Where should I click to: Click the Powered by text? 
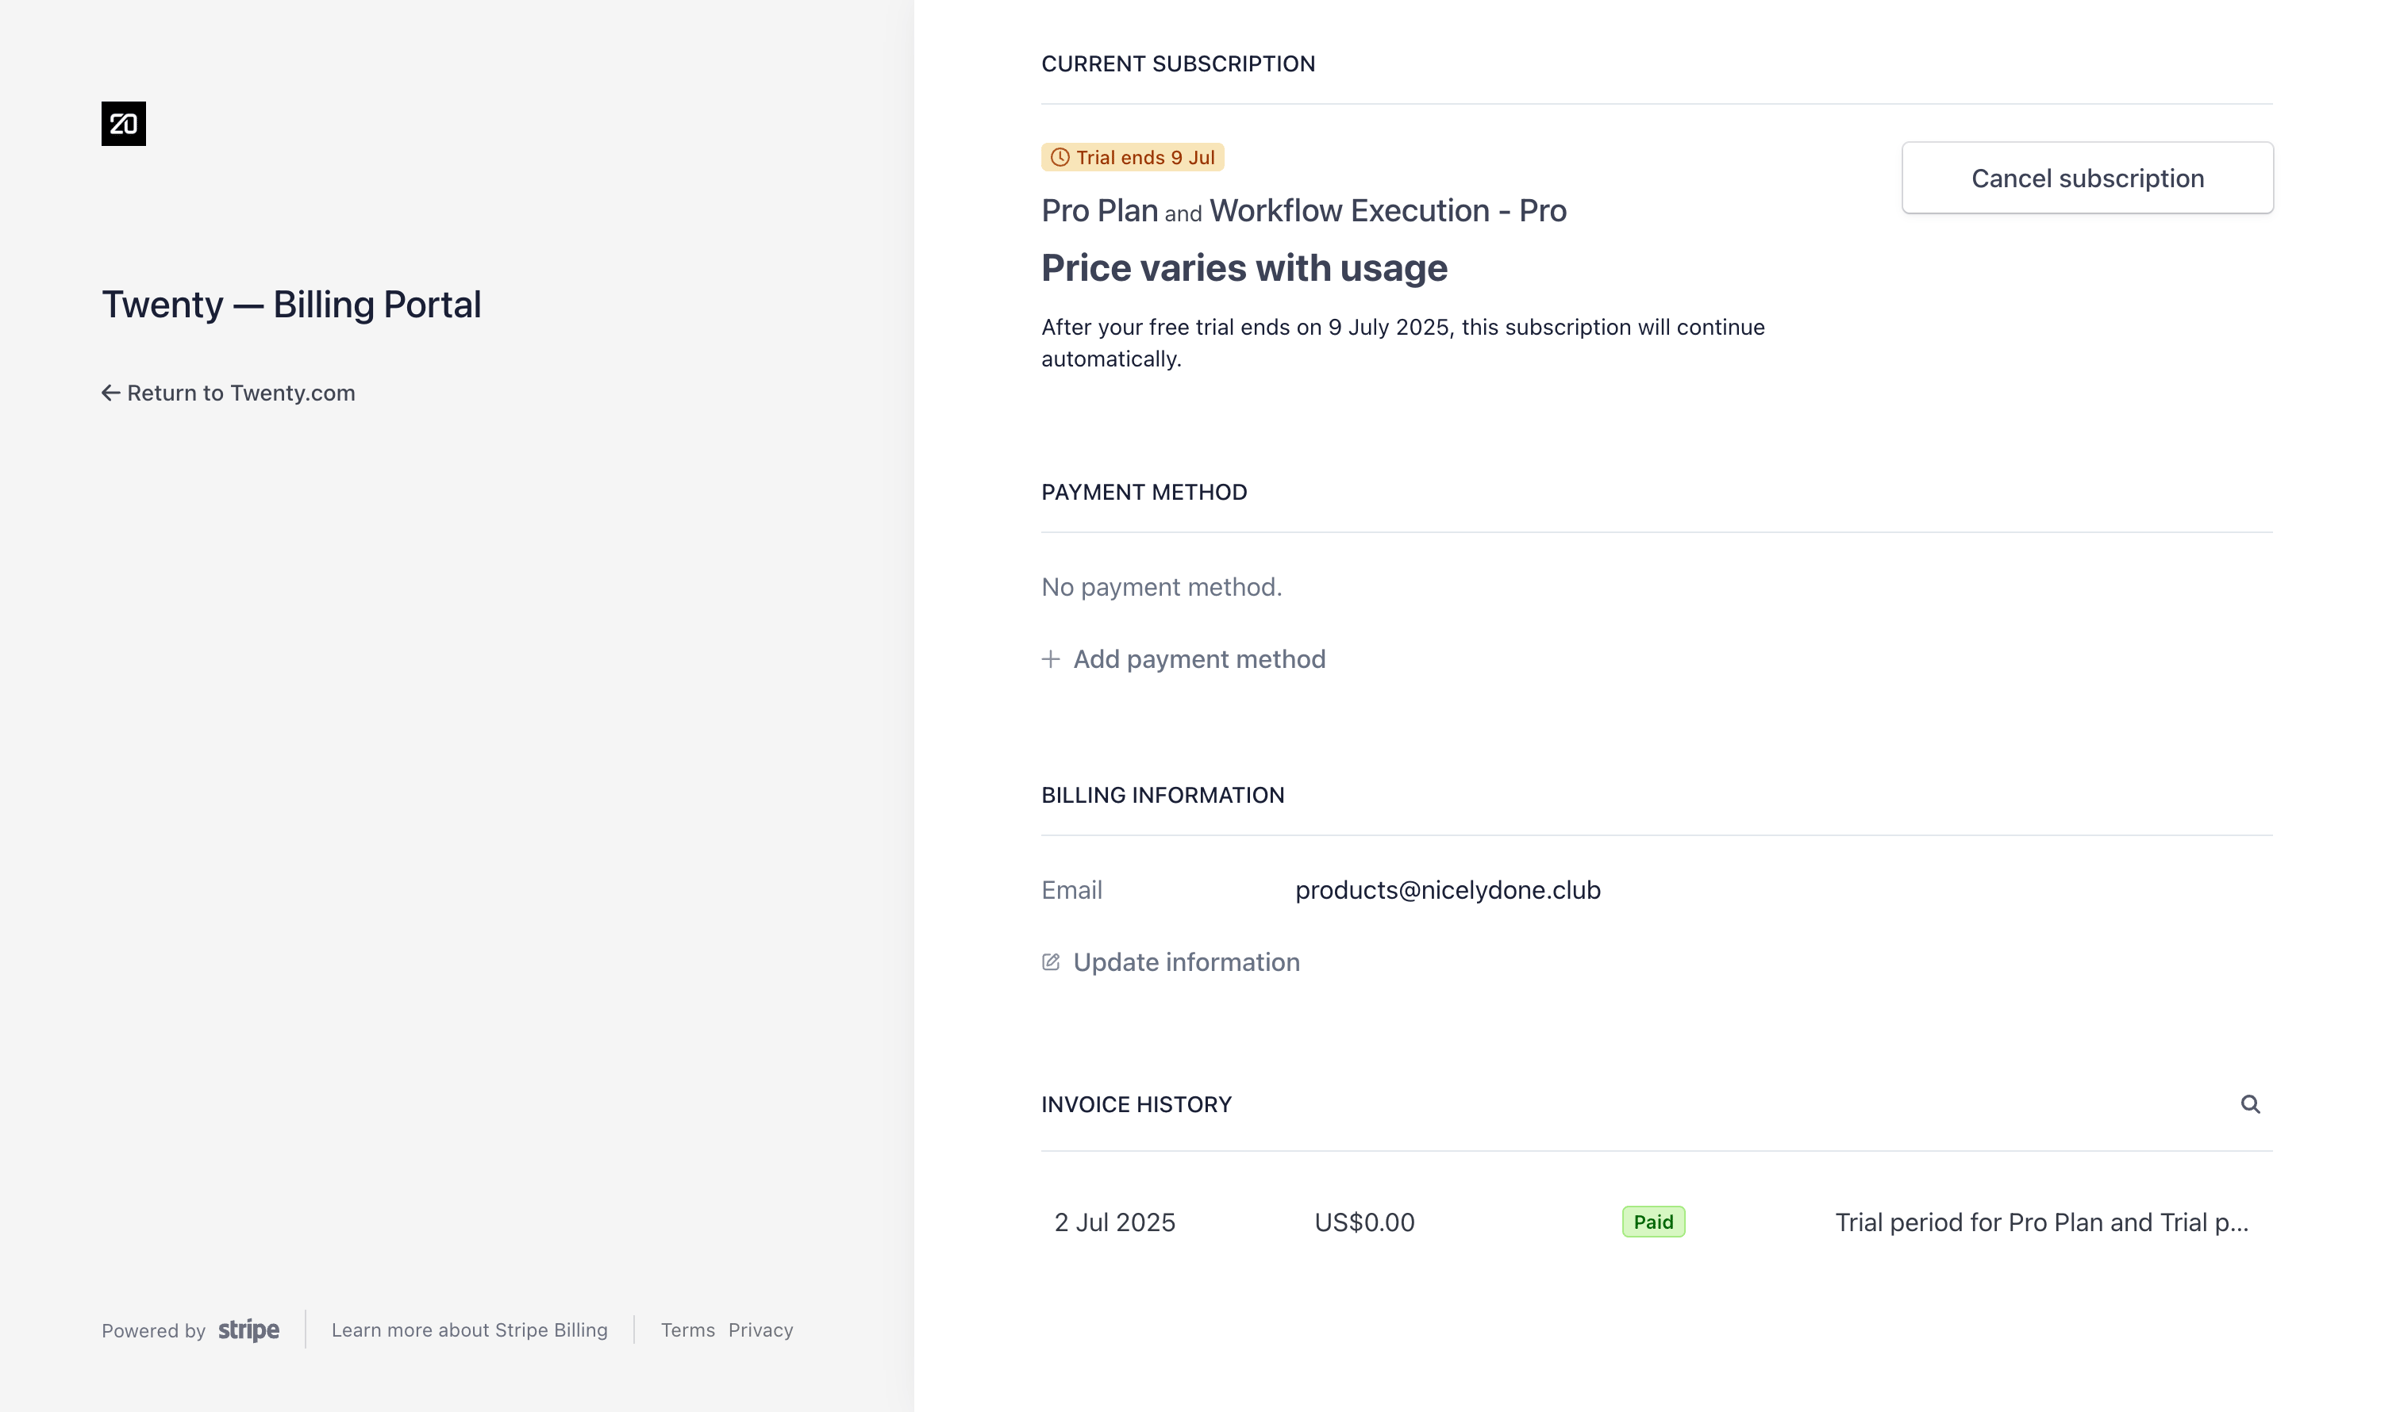(153, 1330)
